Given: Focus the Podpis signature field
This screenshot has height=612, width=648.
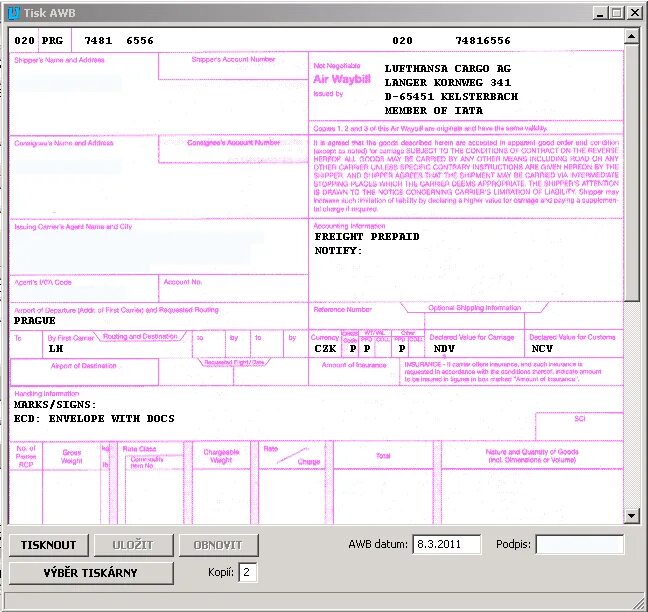Looking at the screenshot, I should [x=580, y=544].
